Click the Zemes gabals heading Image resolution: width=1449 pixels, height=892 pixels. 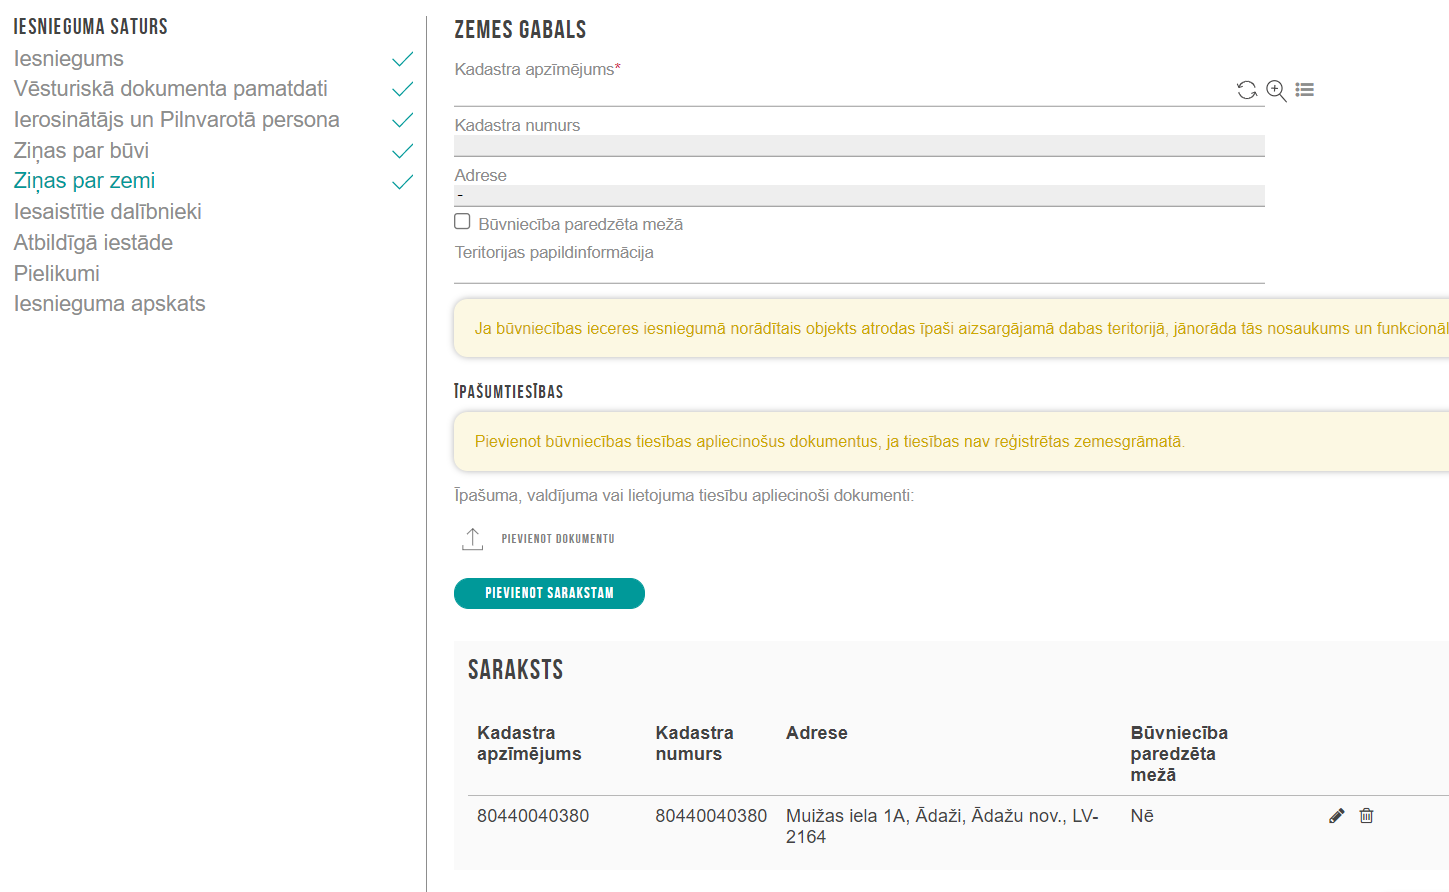pyautogui.click(x=520, y=30)
